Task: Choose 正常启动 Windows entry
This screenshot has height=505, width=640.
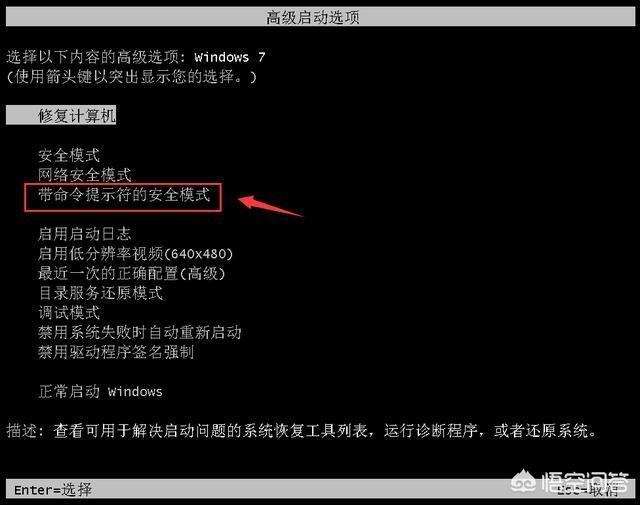Action: pos(100,392)
